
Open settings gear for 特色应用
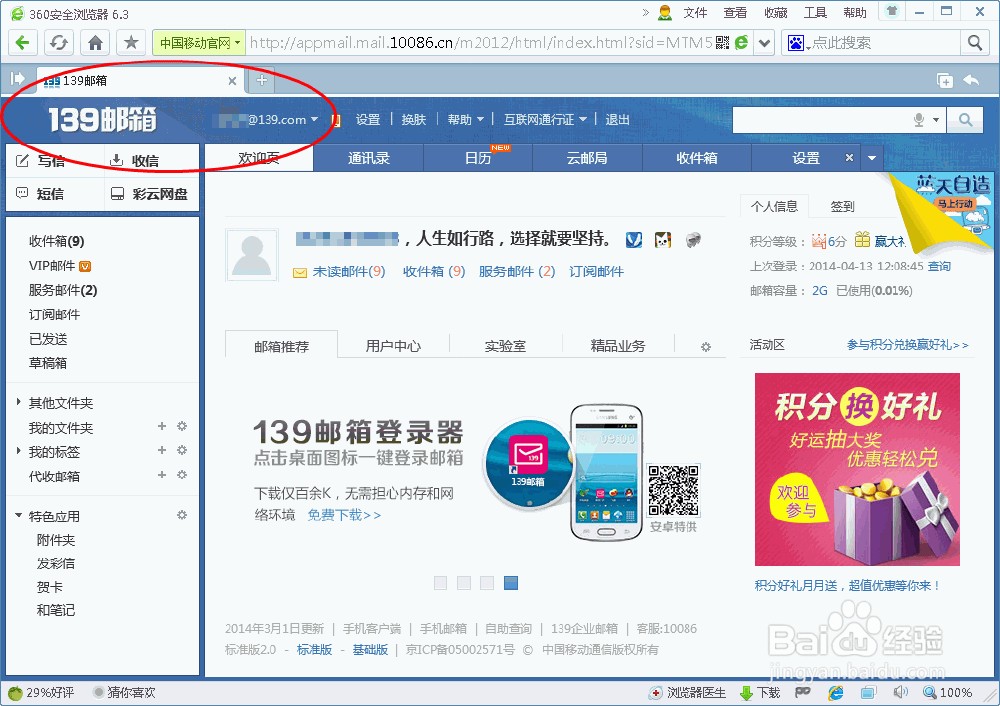(182, 515)
